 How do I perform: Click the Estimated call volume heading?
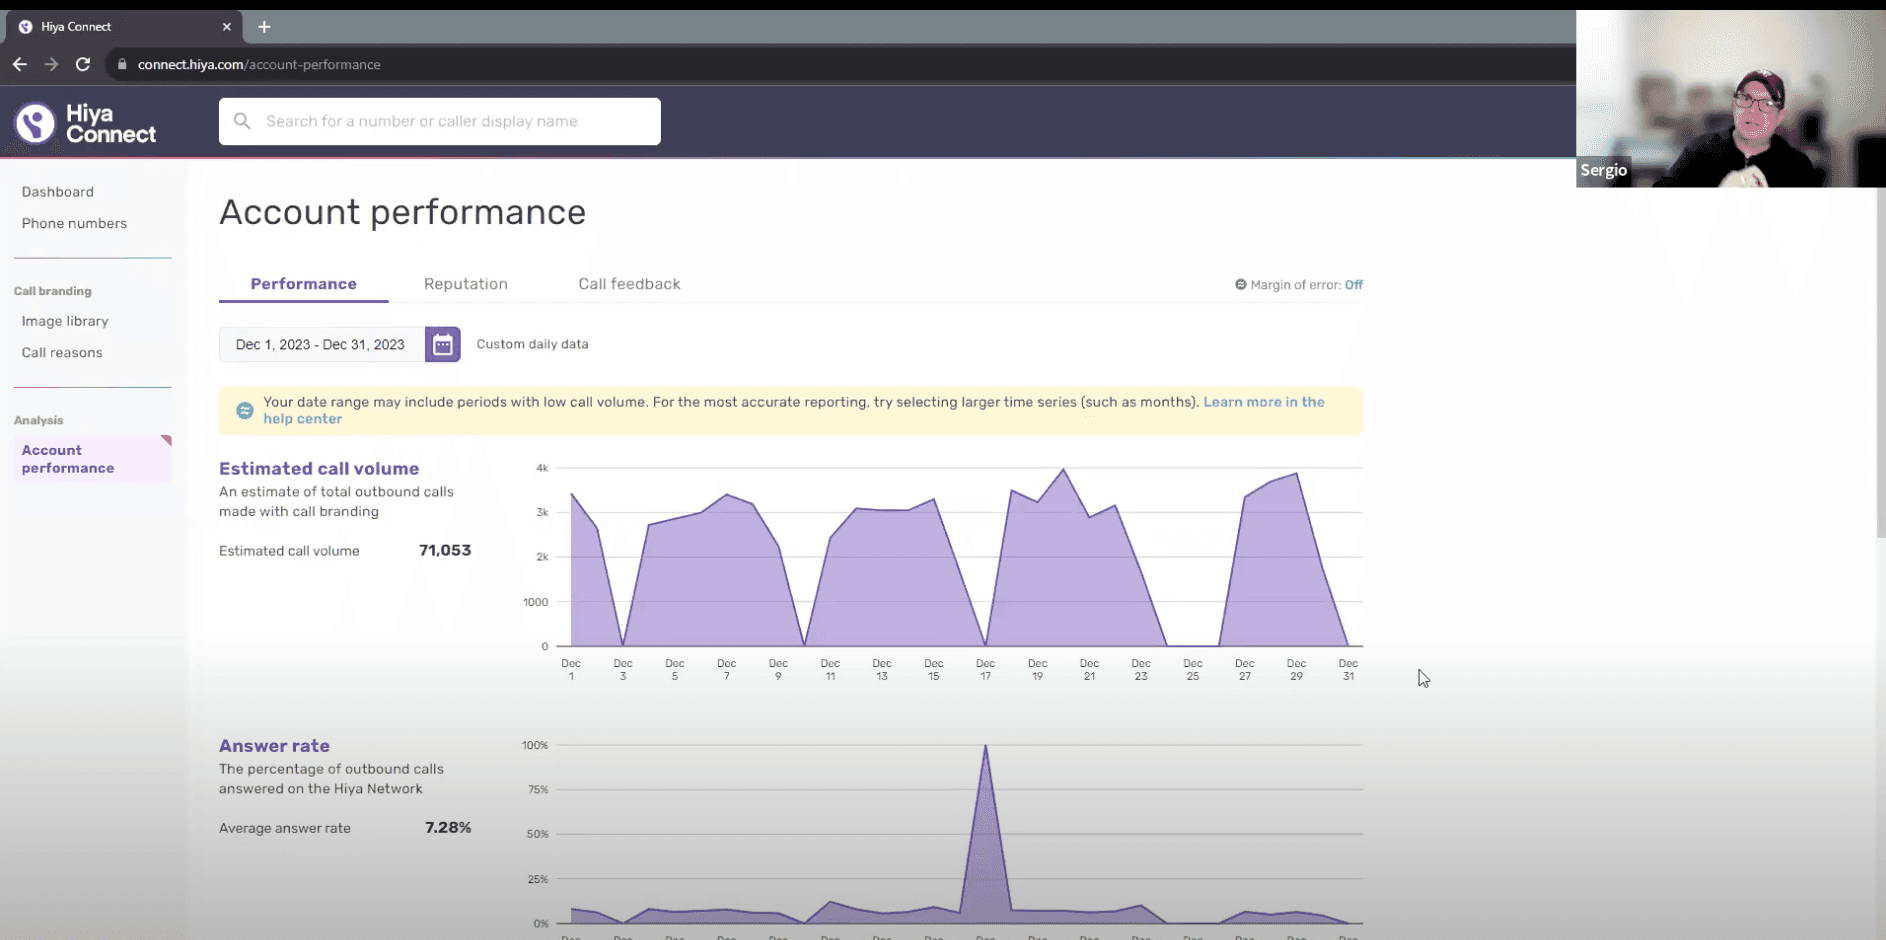[x=319, y=468]
